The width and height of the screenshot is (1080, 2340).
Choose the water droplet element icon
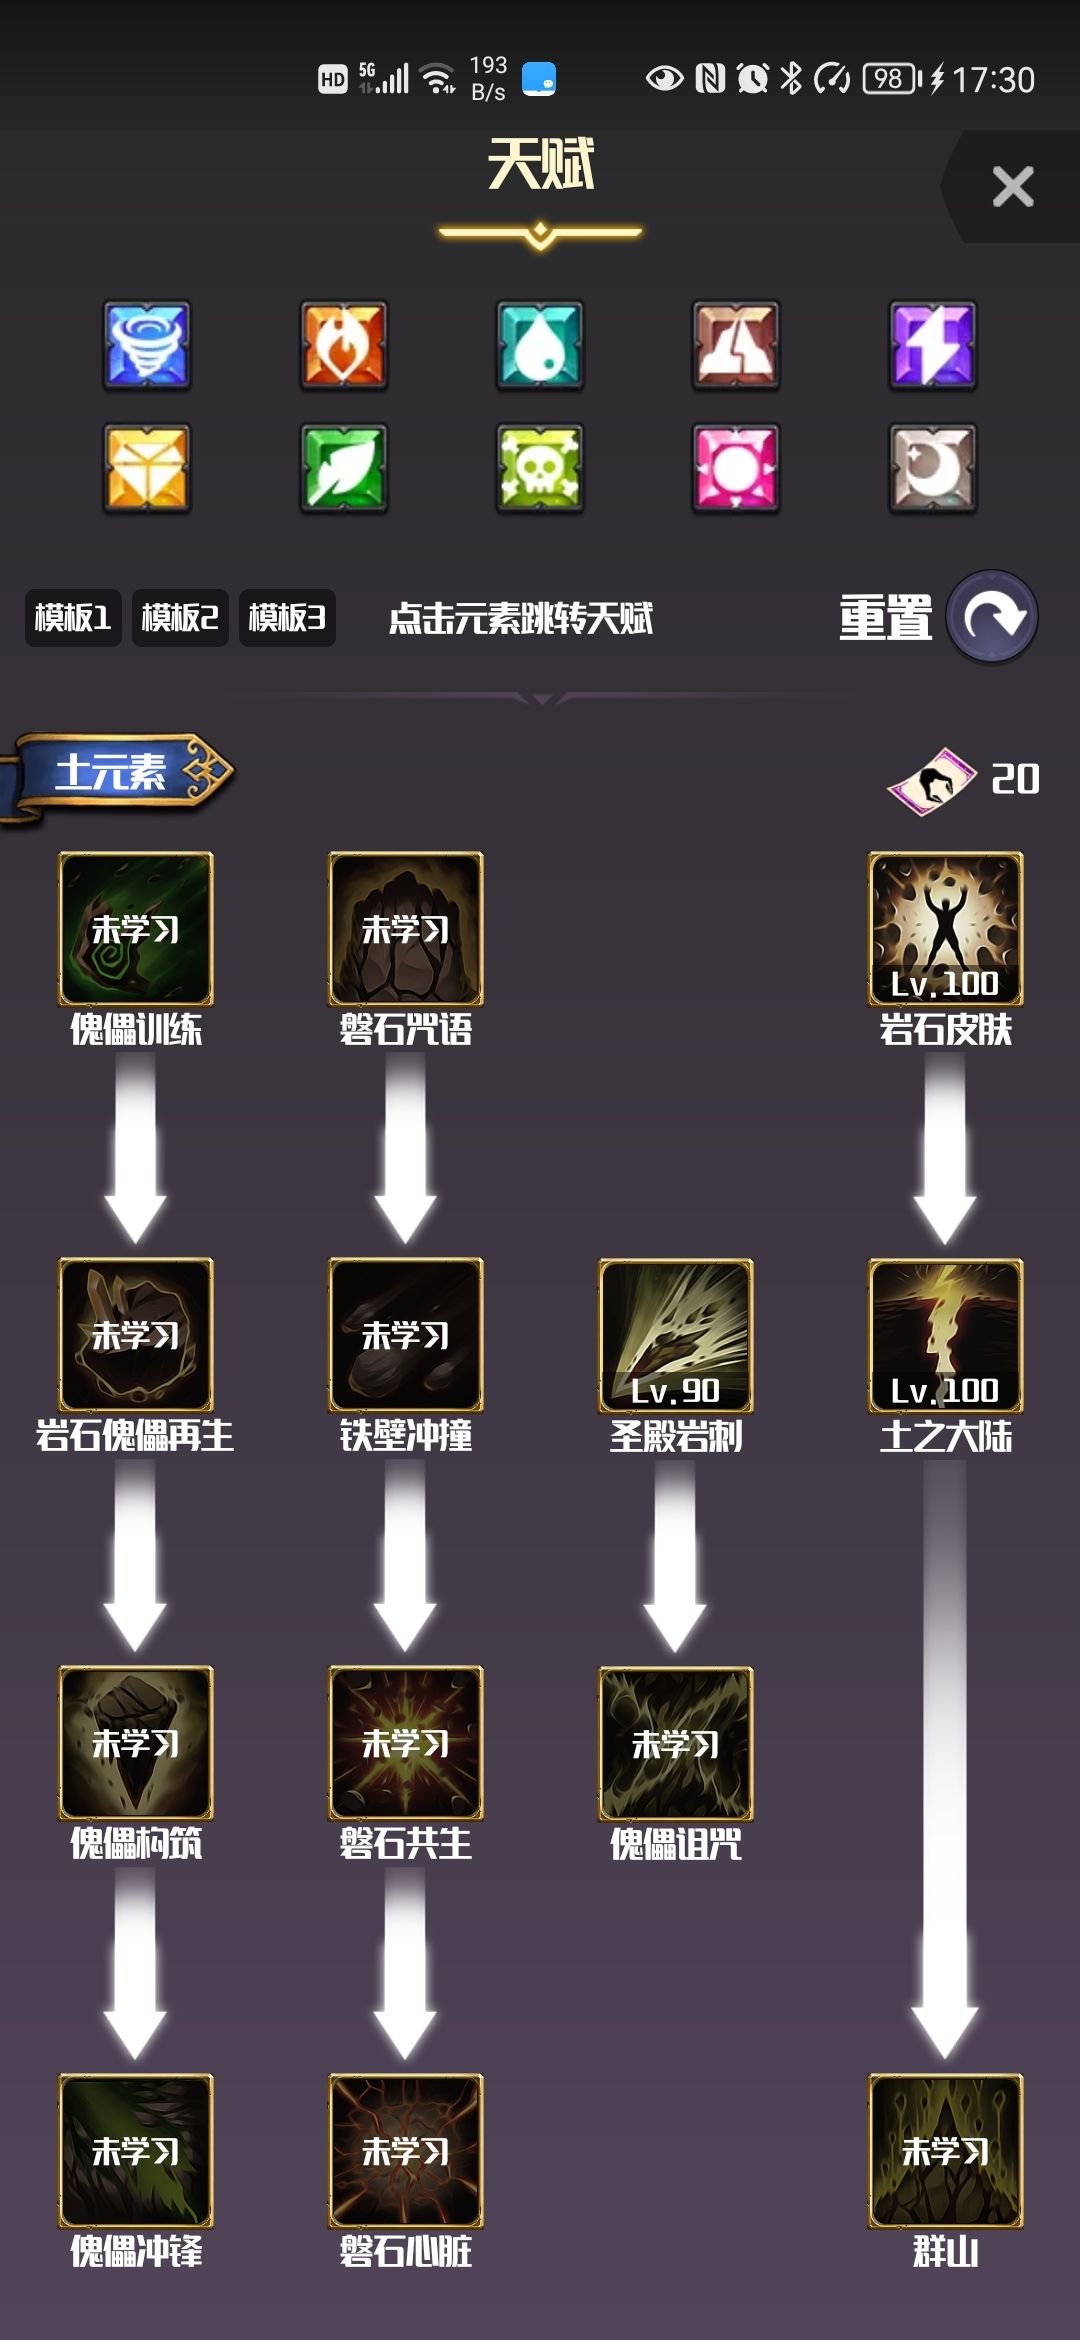click(540, 345)
